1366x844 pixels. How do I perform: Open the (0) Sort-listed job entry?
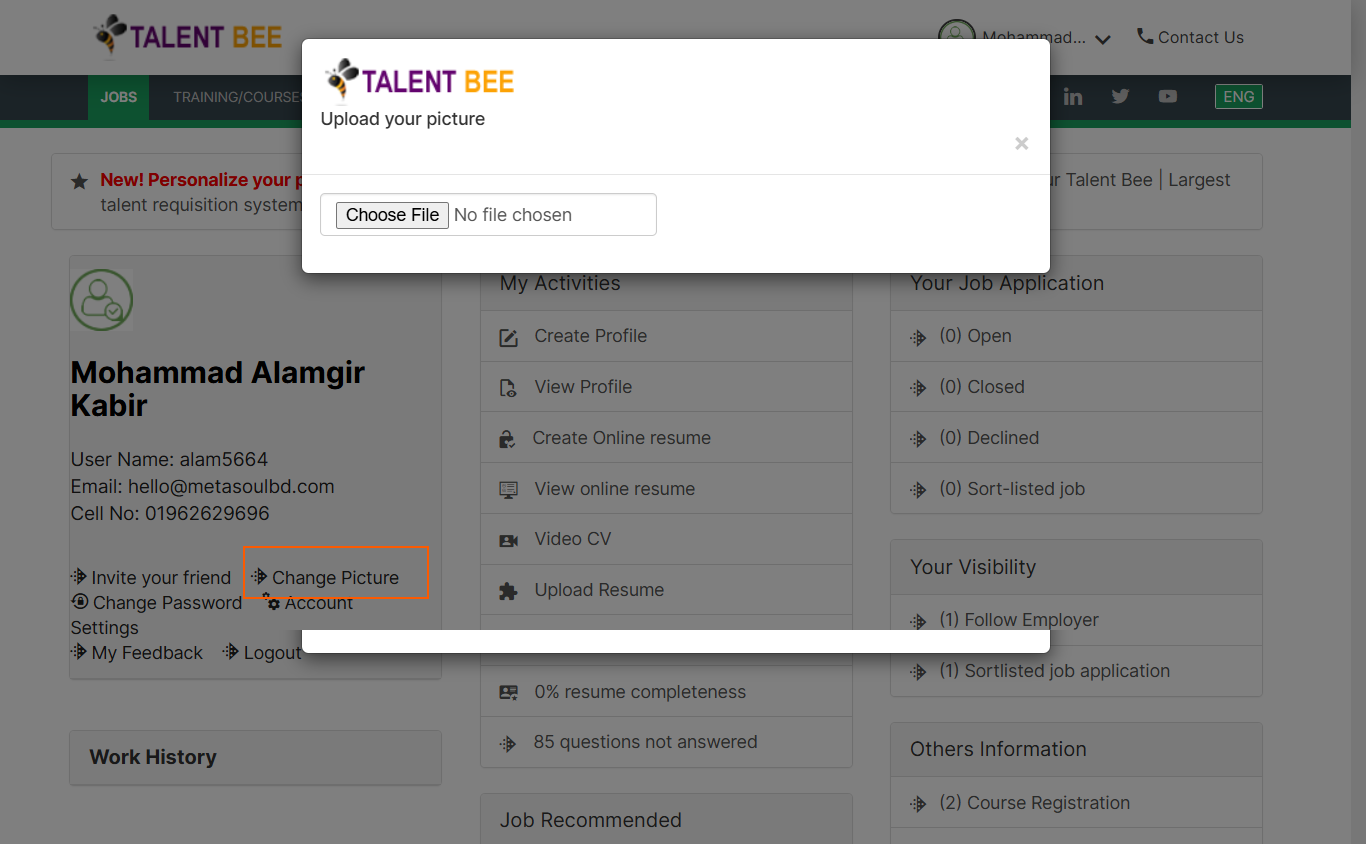pos(1025,489)
